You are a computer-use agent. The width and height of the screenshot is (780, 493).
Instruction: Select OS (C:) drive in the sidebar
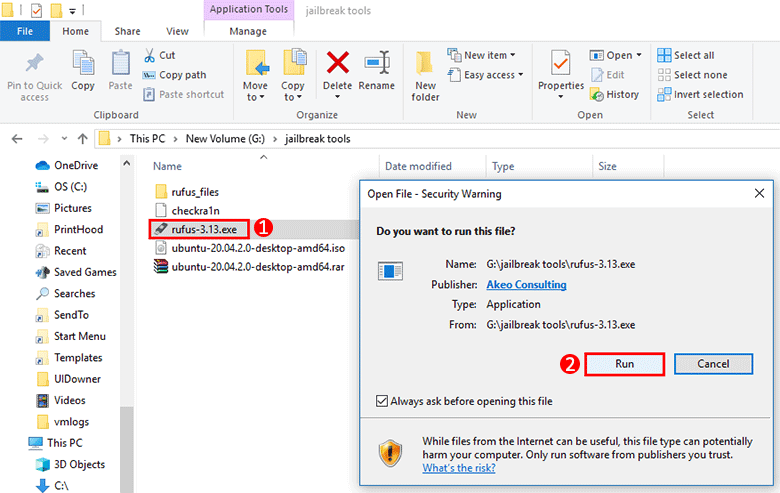pos(61,187)
